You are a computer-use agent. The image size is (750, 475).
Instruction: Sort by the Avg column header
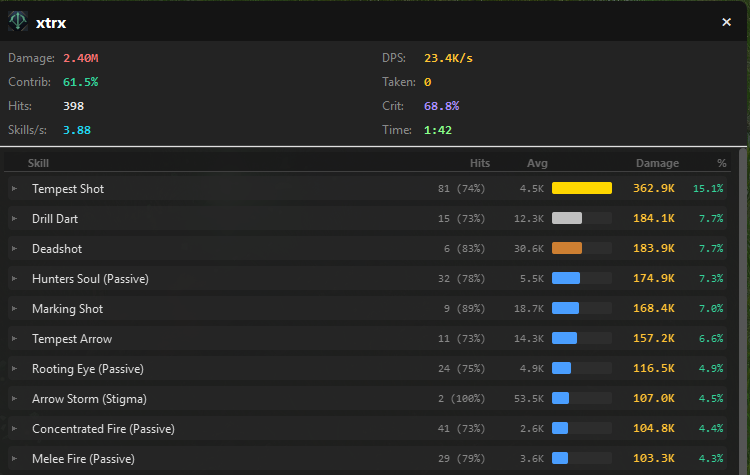(x=537, y=163)
